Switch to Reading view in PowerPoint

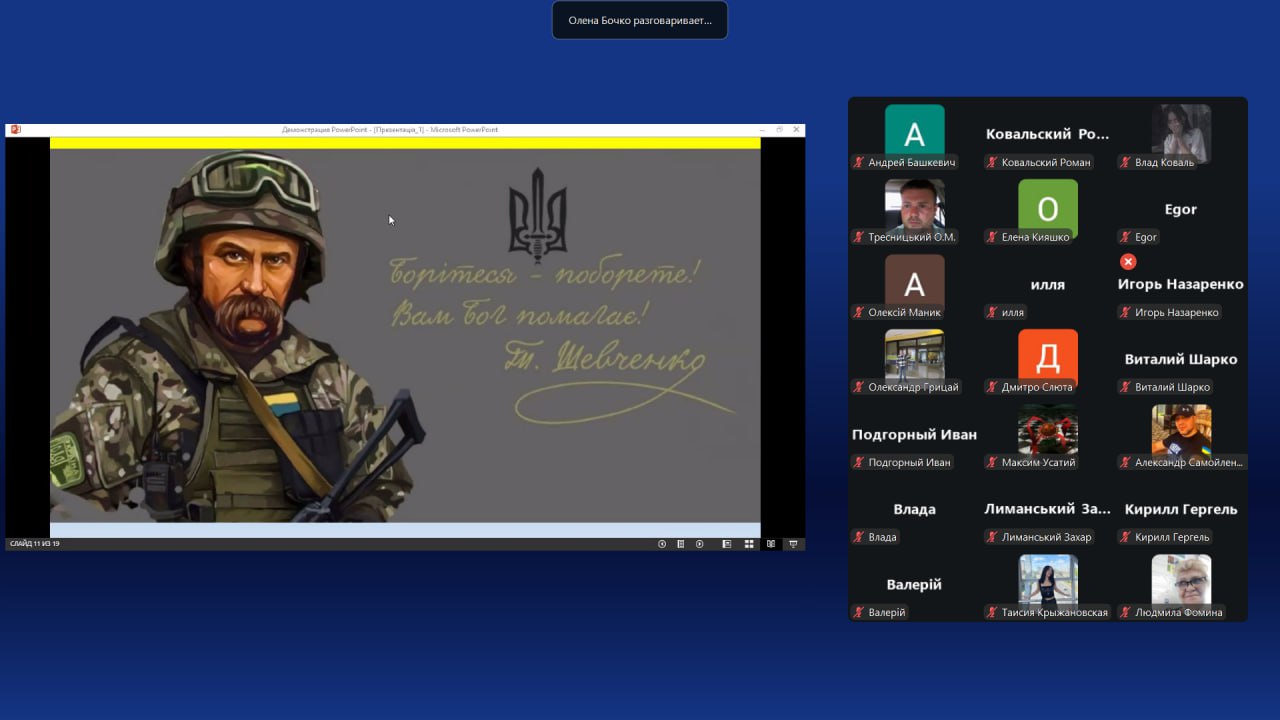tap(771, 544)
